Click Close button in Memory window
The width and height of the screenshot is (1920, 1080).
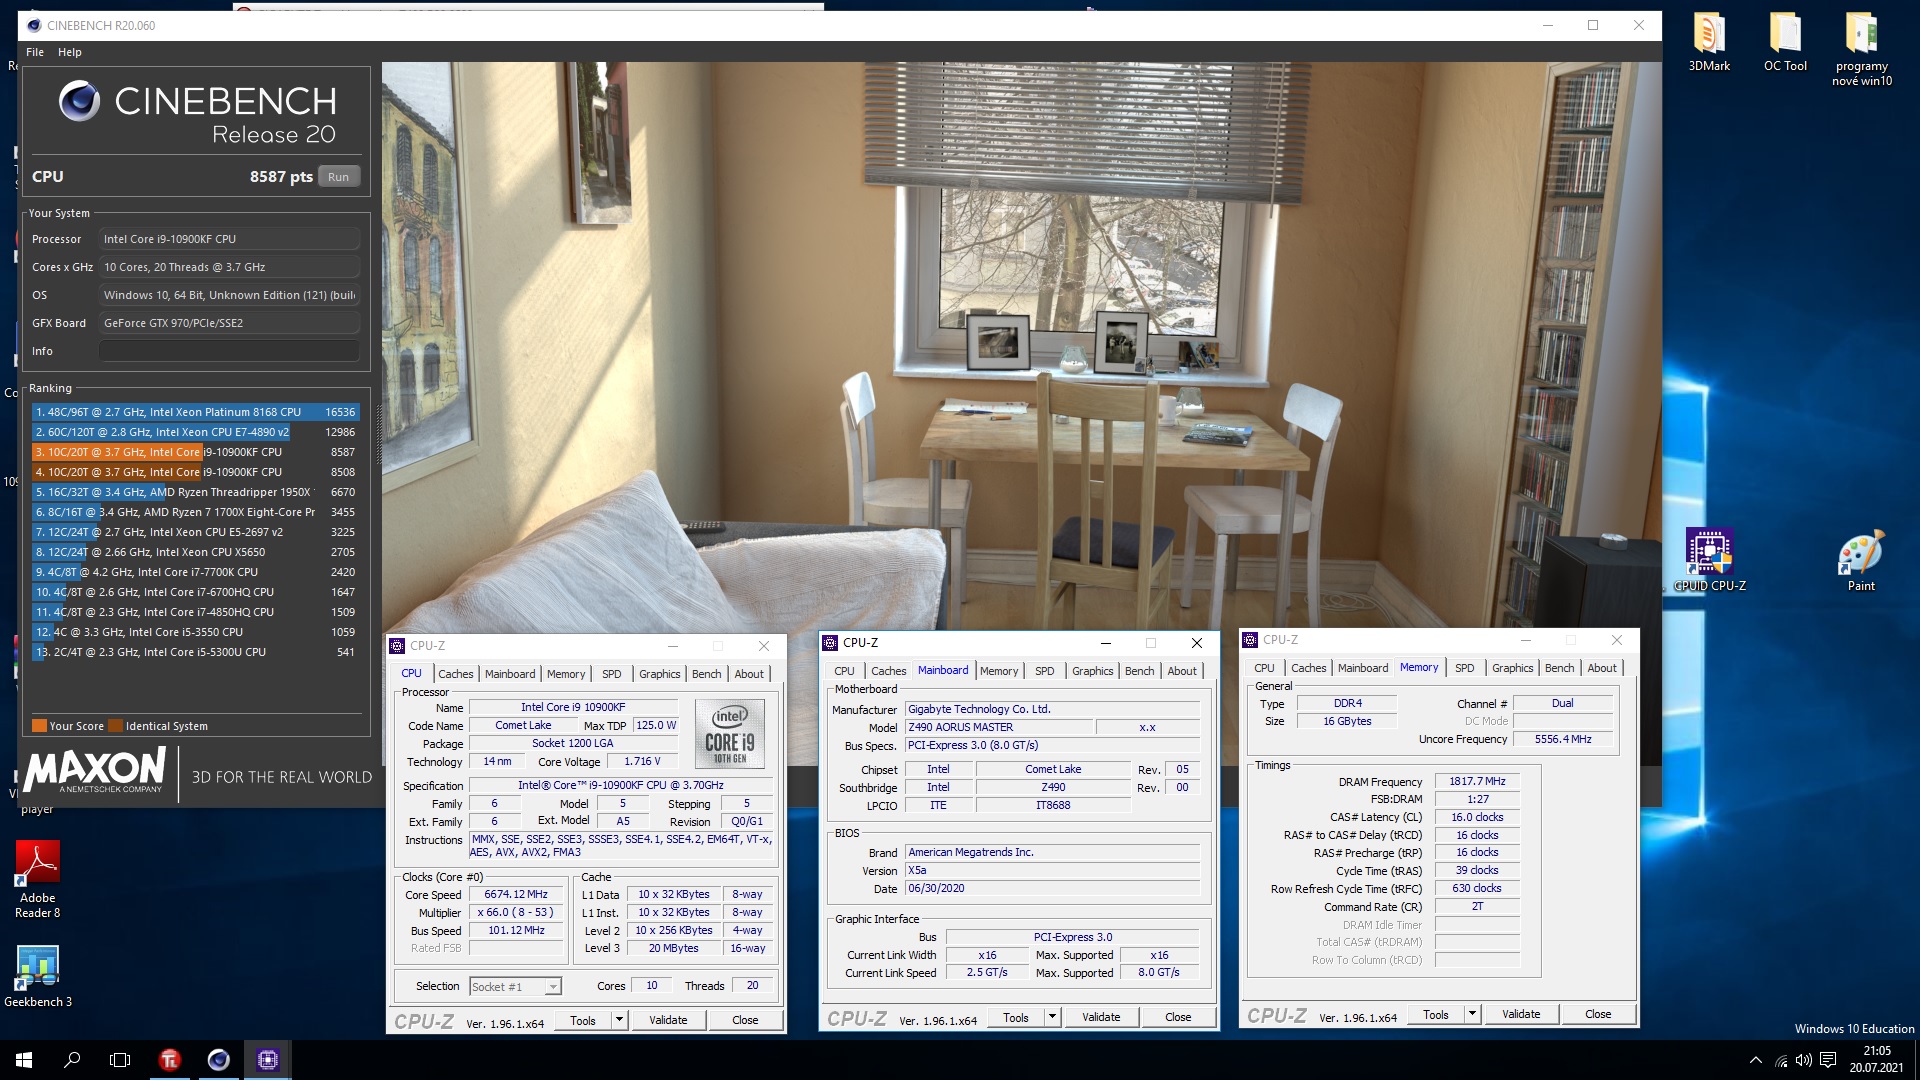(1598, 1015)
